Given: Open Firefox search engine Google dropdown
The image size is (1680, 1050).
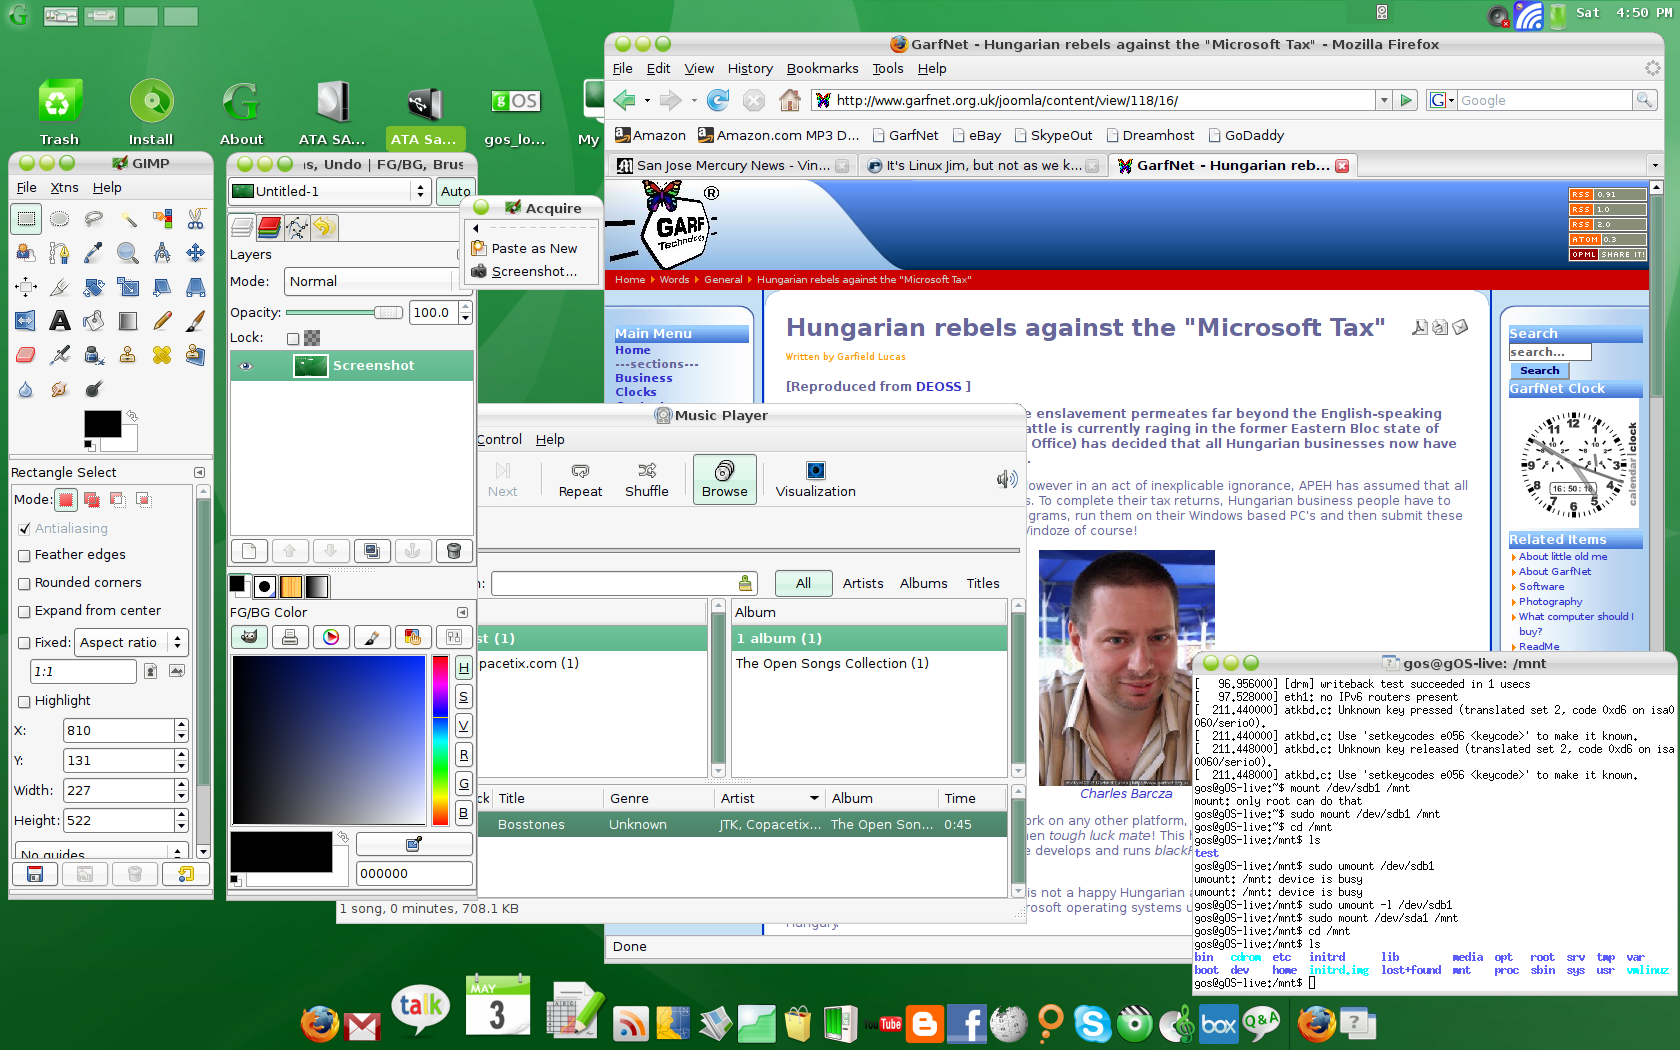Looking at the screenshot, I should click(x=1441, y=100).
